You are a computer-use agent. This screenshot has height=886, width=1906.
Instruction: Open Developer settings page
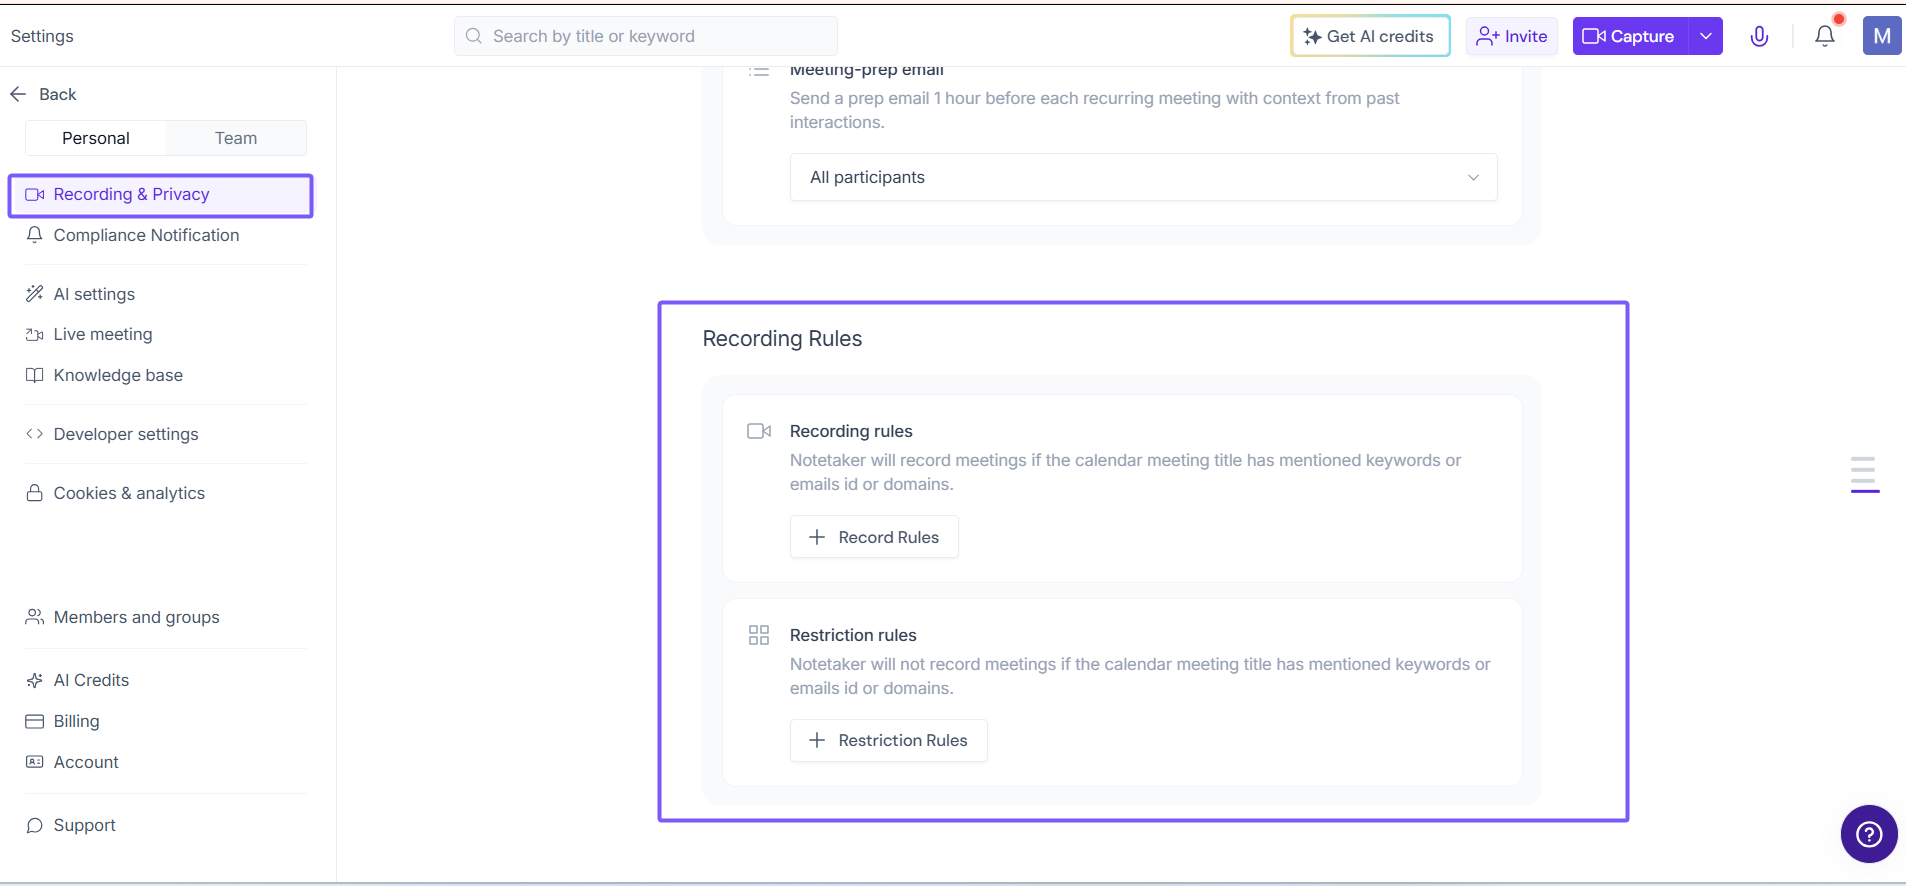pos(126,434)
